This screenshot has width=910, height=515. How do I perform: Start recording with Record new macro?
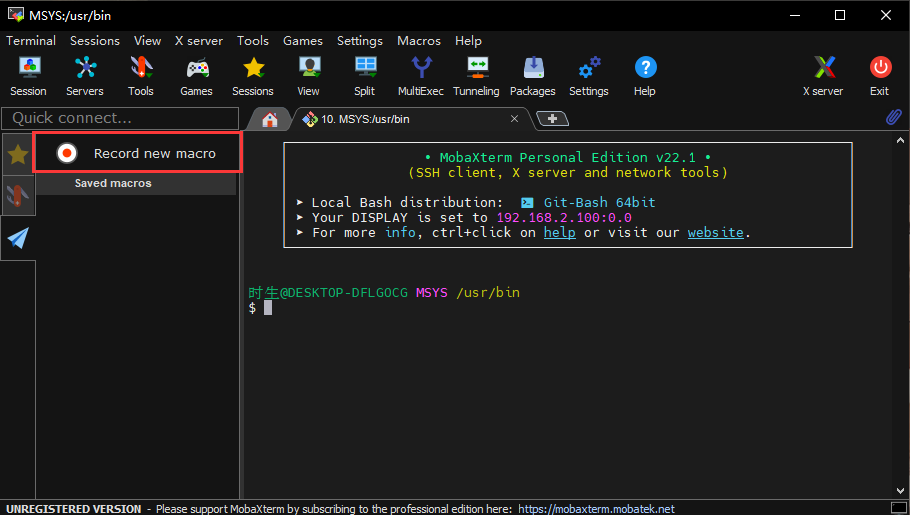138,153
